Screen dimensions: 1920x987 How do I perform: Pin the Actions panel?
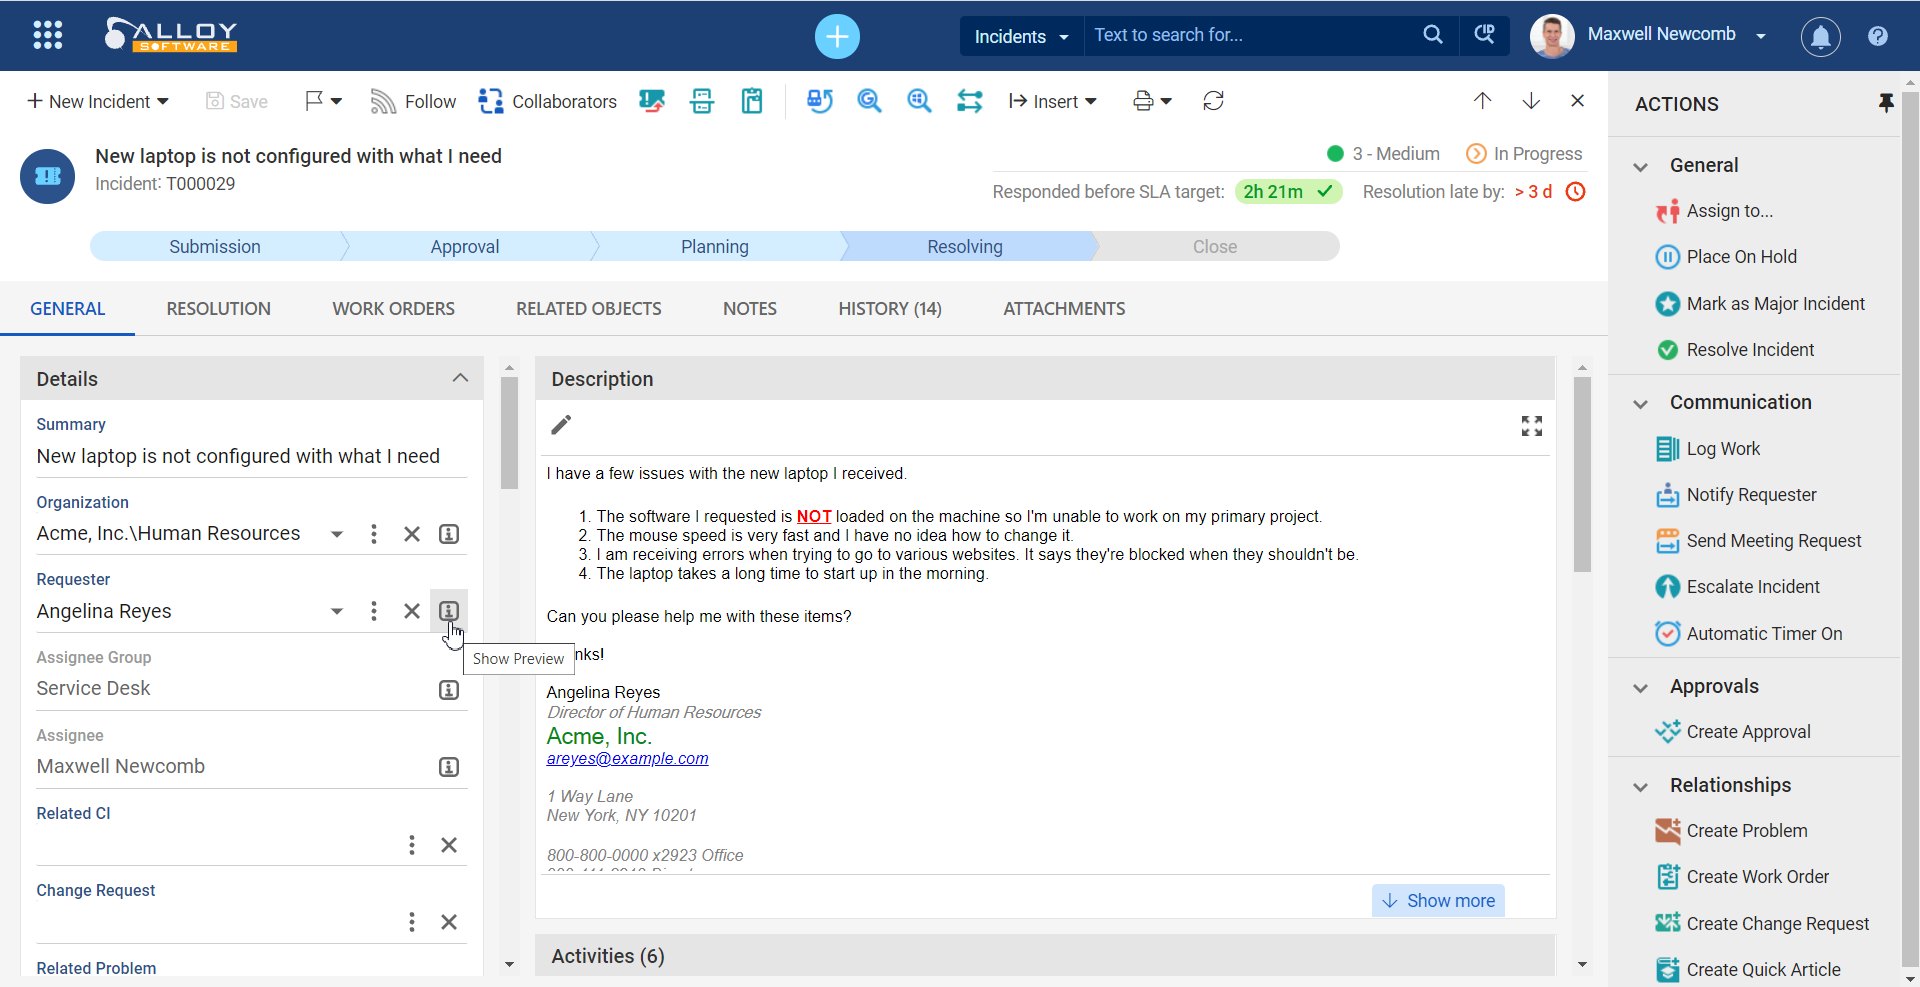click(x=1887, y=103)
